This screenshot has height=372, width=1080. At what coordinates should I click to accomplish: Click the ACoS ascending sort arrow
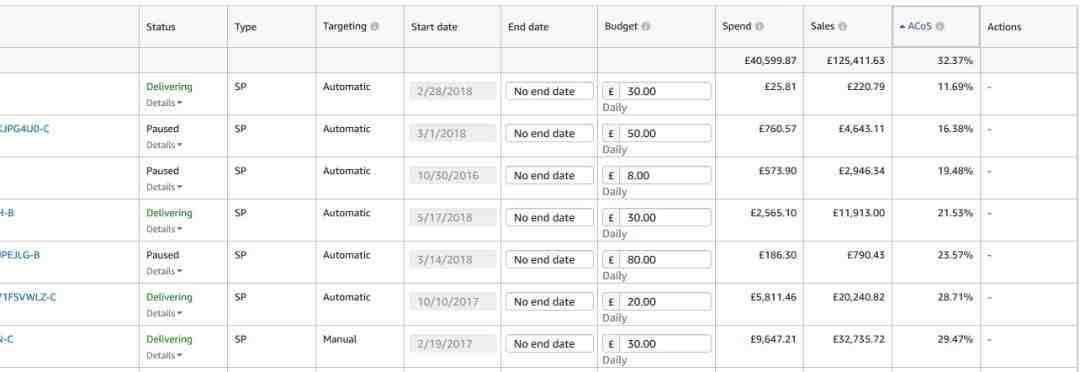903,27
